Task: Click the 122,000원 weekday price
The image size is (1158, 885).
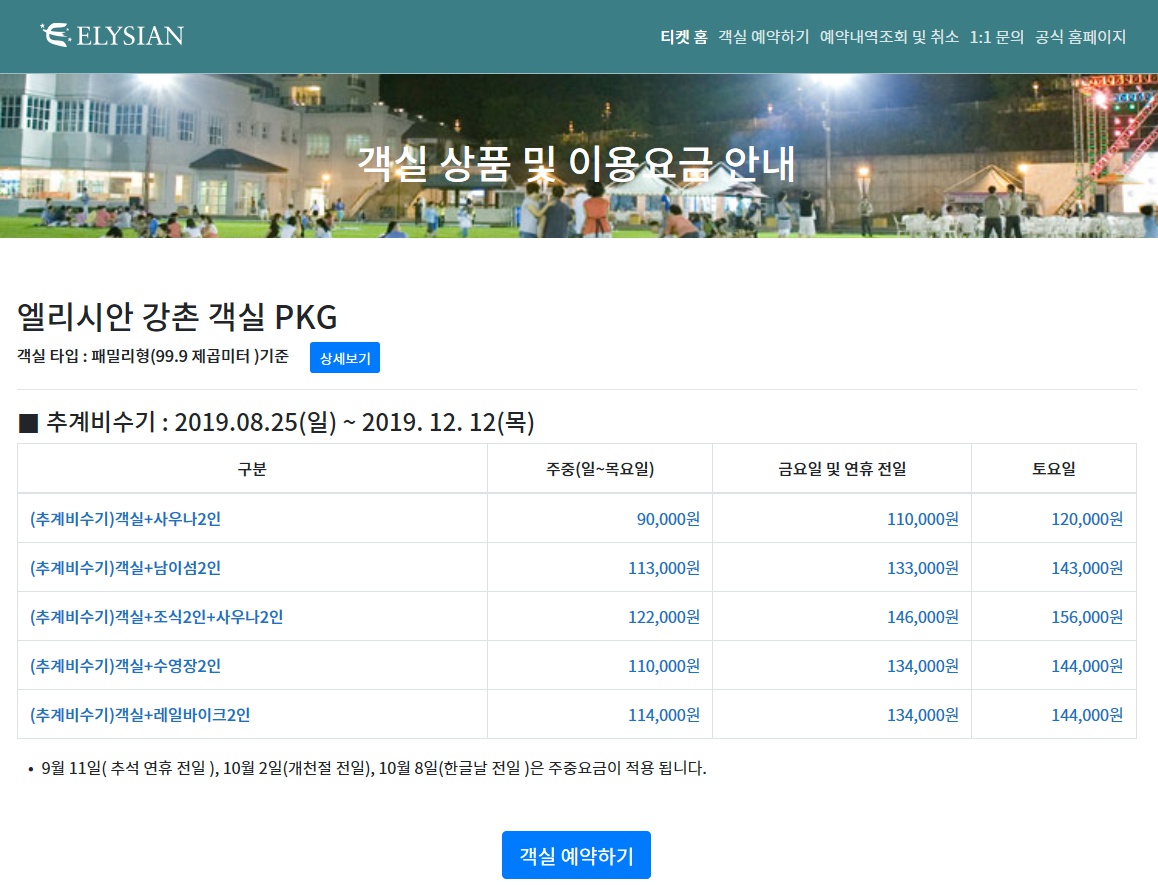Action: (664, 617)
